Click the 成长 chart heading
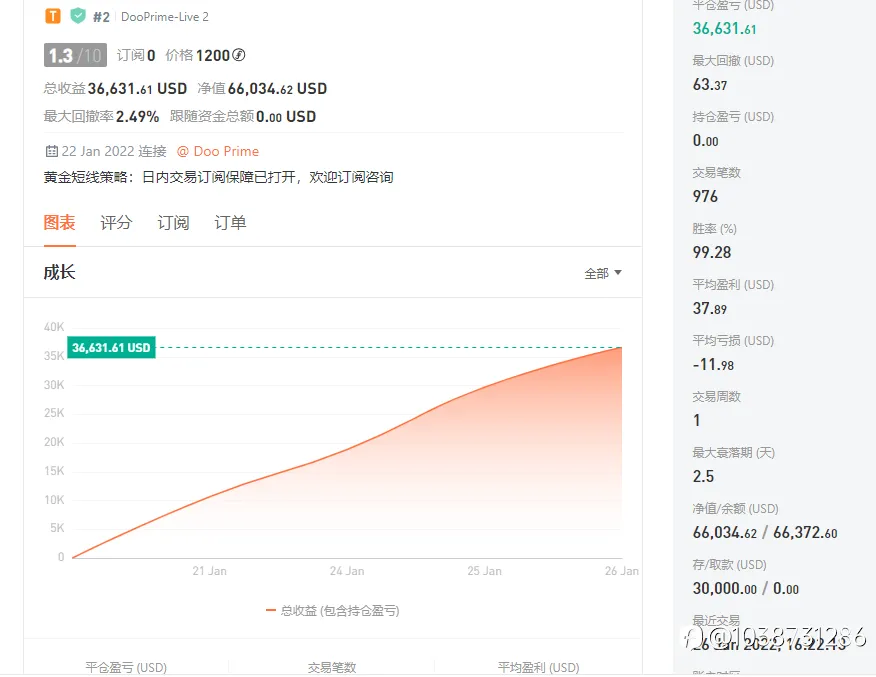Screen dimensions: 876x677 (59, 273)
